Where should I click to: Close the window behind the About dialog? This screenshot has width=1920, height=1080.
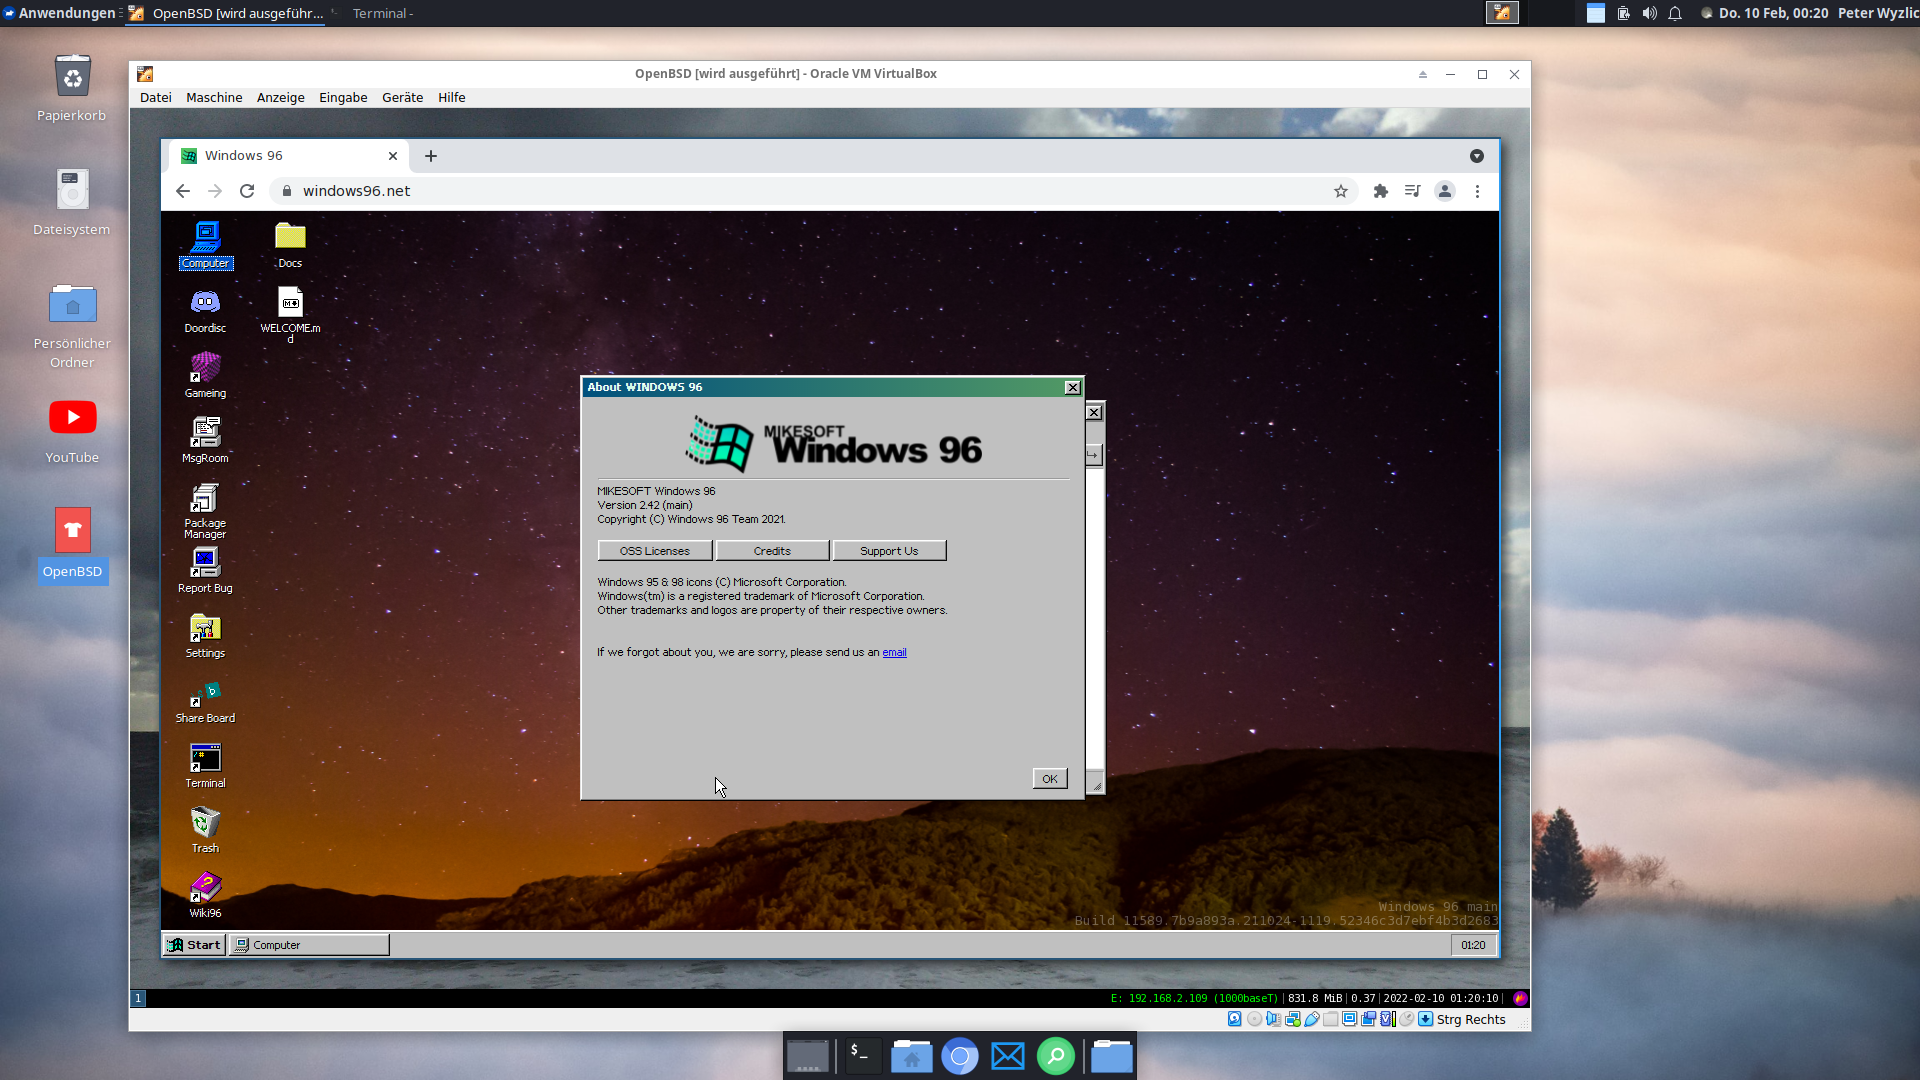coord(1094,412)
